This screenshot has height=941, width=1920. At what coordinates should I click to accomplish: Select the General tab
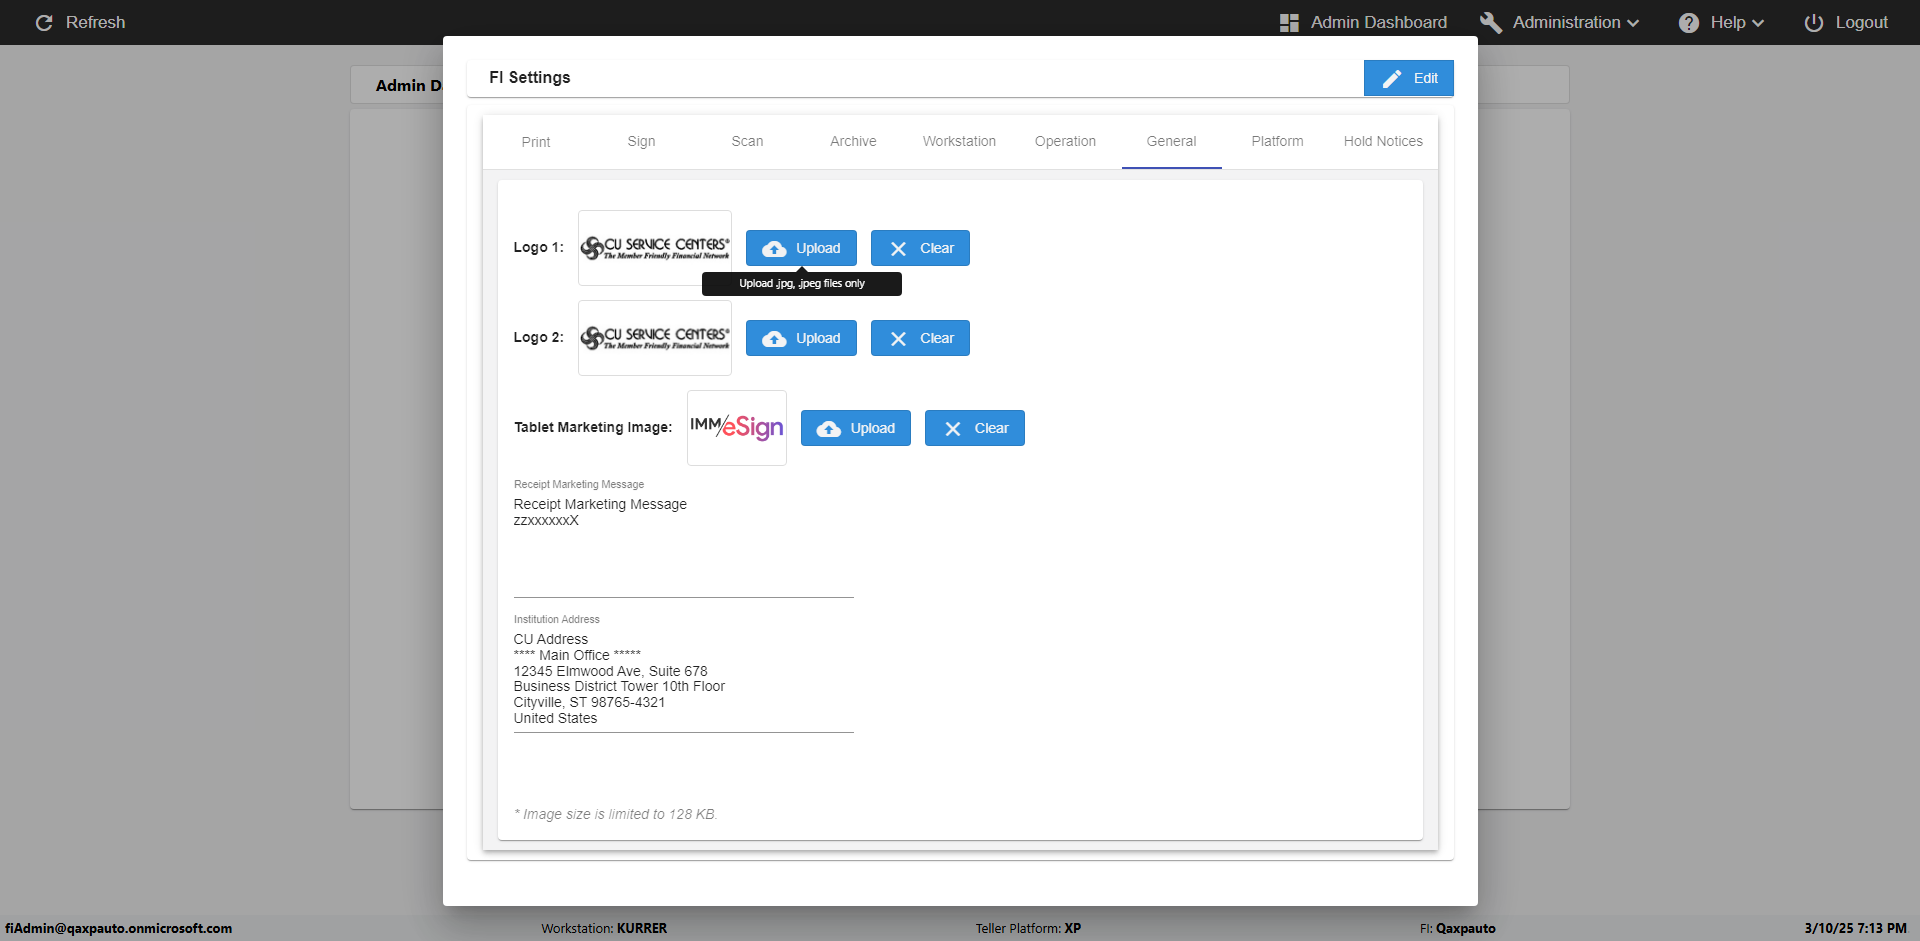pyautogui.click(x=1171, y=142)
